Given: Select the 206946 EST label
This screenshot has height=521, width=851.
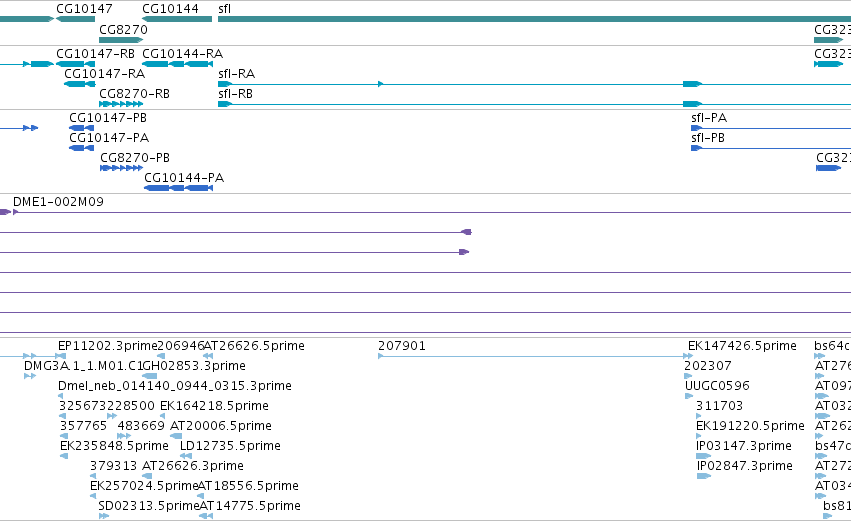Looking at the screenshot, I should click(181, 346).
